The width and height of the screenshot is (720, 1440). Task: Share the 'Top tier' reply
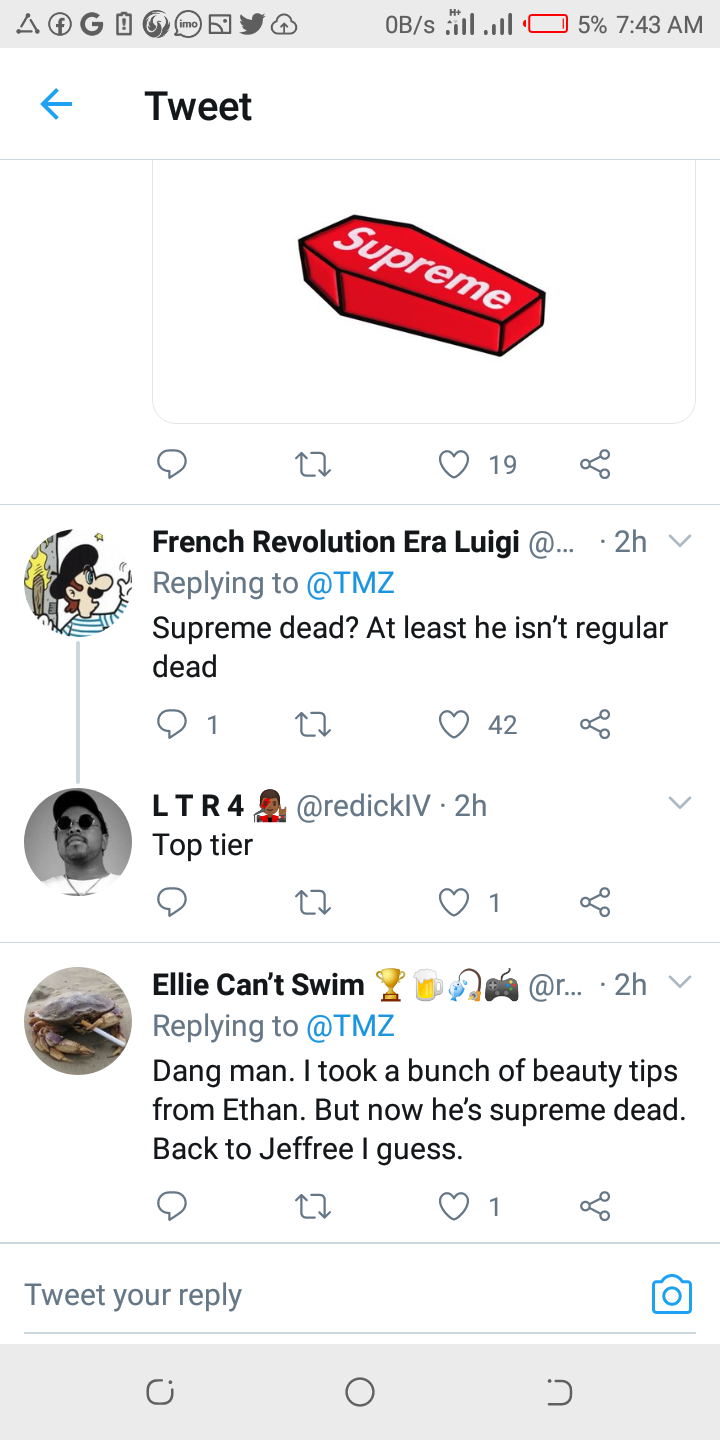(x=595, y=903)
